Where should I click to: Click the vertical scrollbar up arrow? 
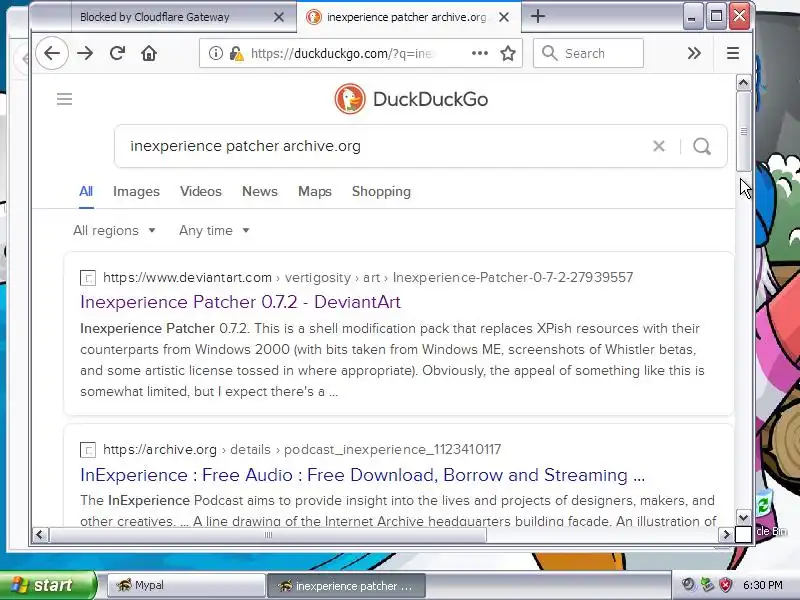pos(743,82)
